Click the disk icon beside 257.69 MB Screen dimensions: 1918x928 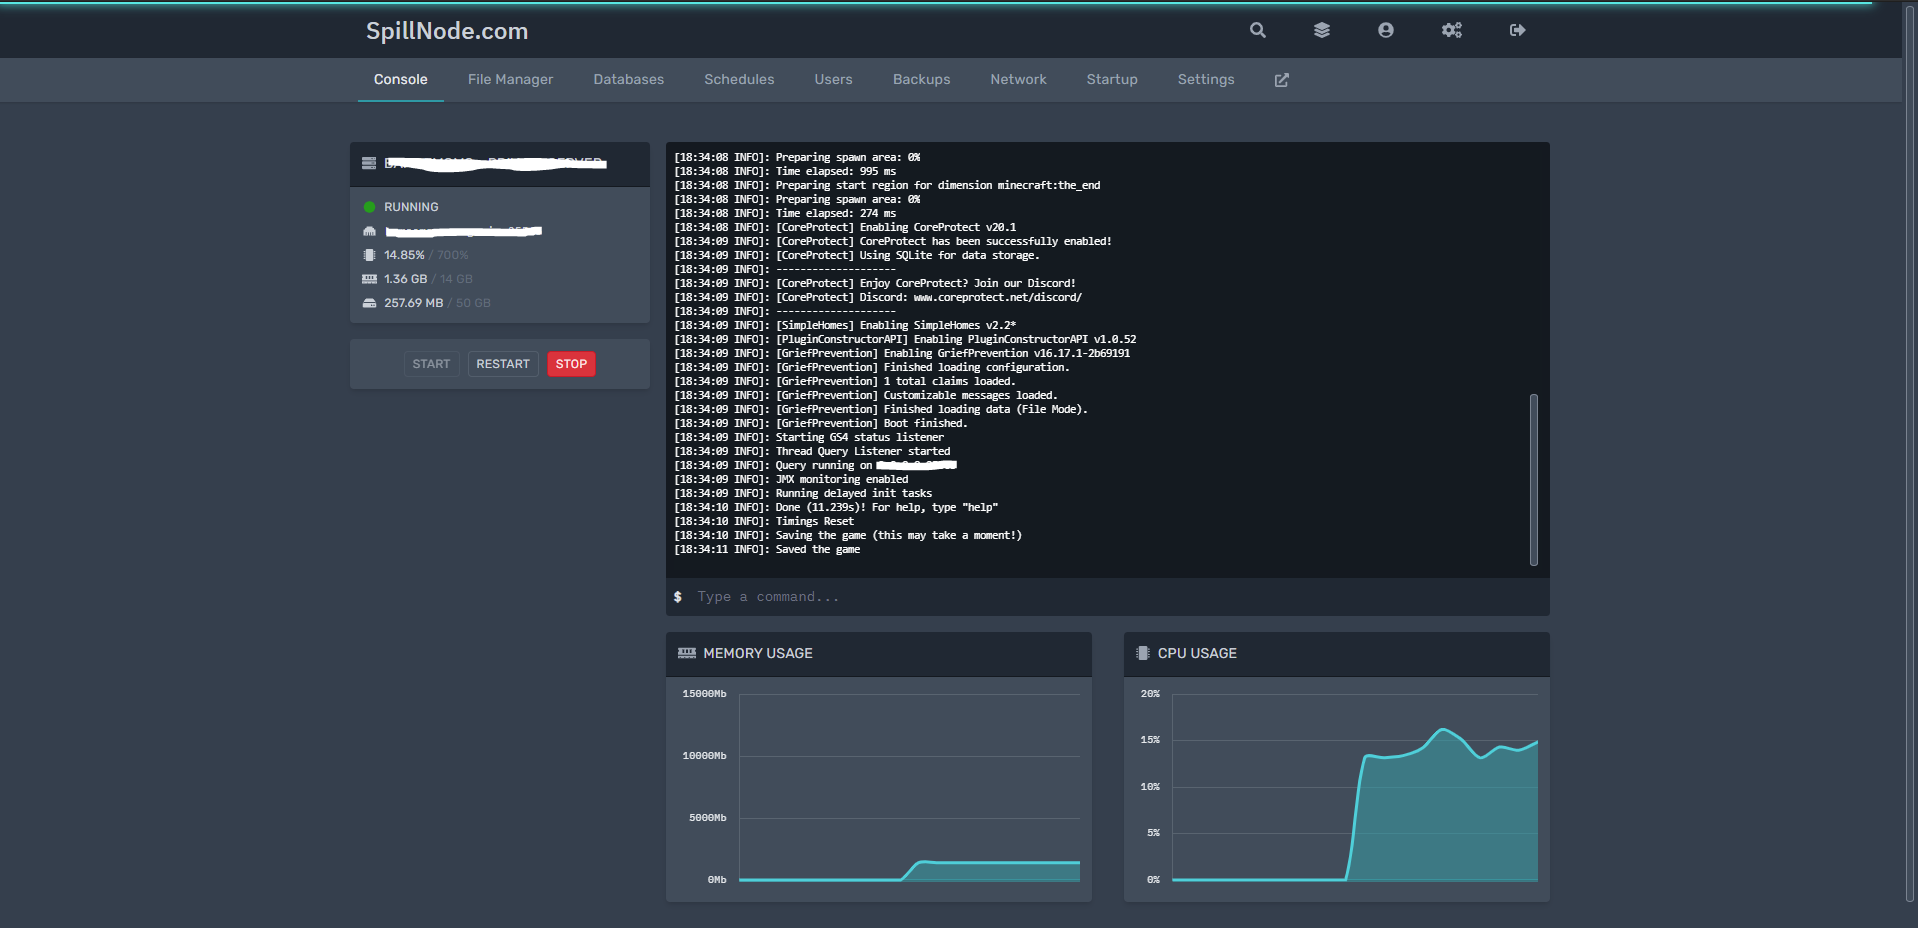point(369,303)
